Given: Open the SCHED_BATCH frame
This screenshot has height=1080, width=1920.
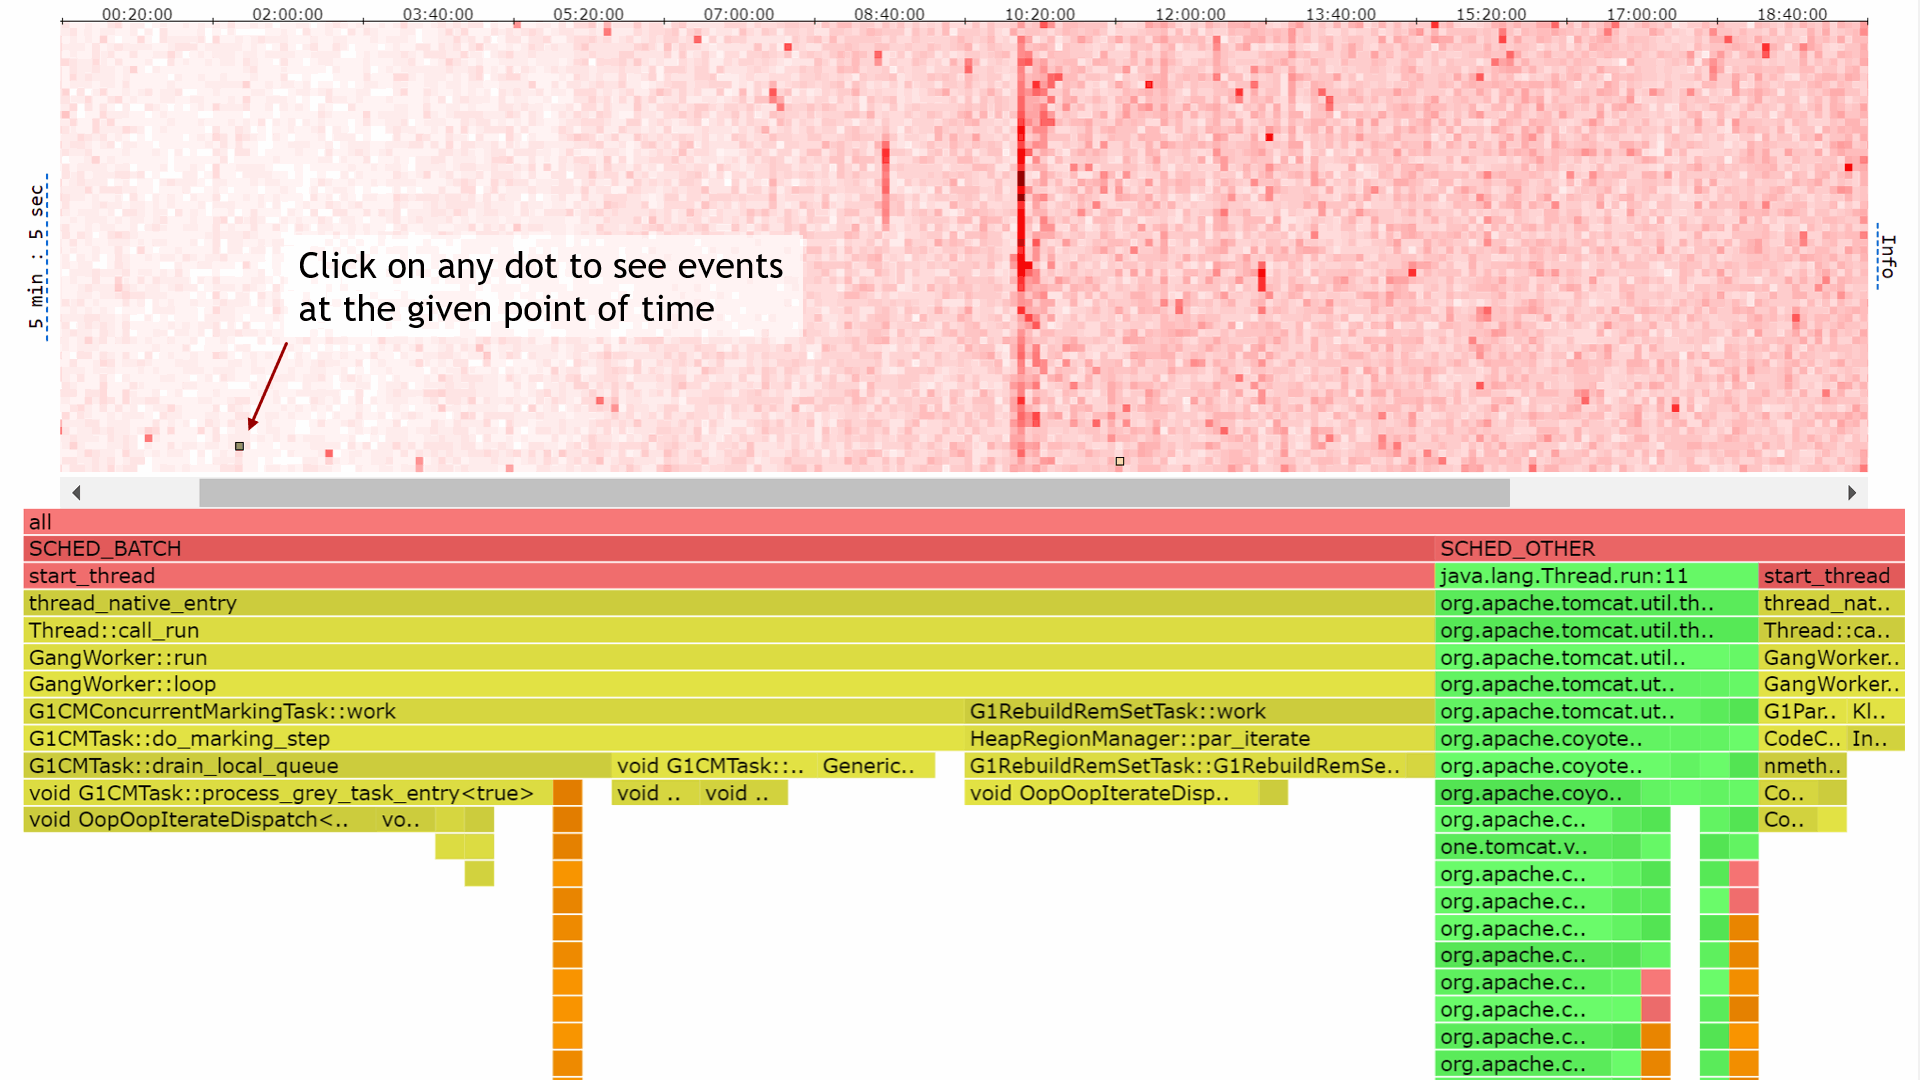Looking at the screenshot, I should coord(104,548).
